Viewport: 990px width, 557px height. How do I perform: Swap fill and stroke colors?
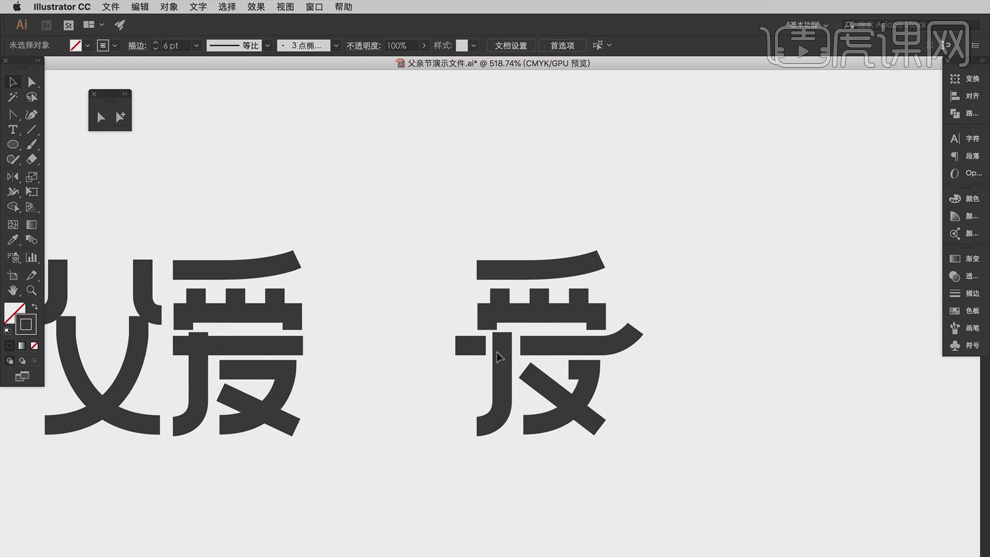[35, 307]
